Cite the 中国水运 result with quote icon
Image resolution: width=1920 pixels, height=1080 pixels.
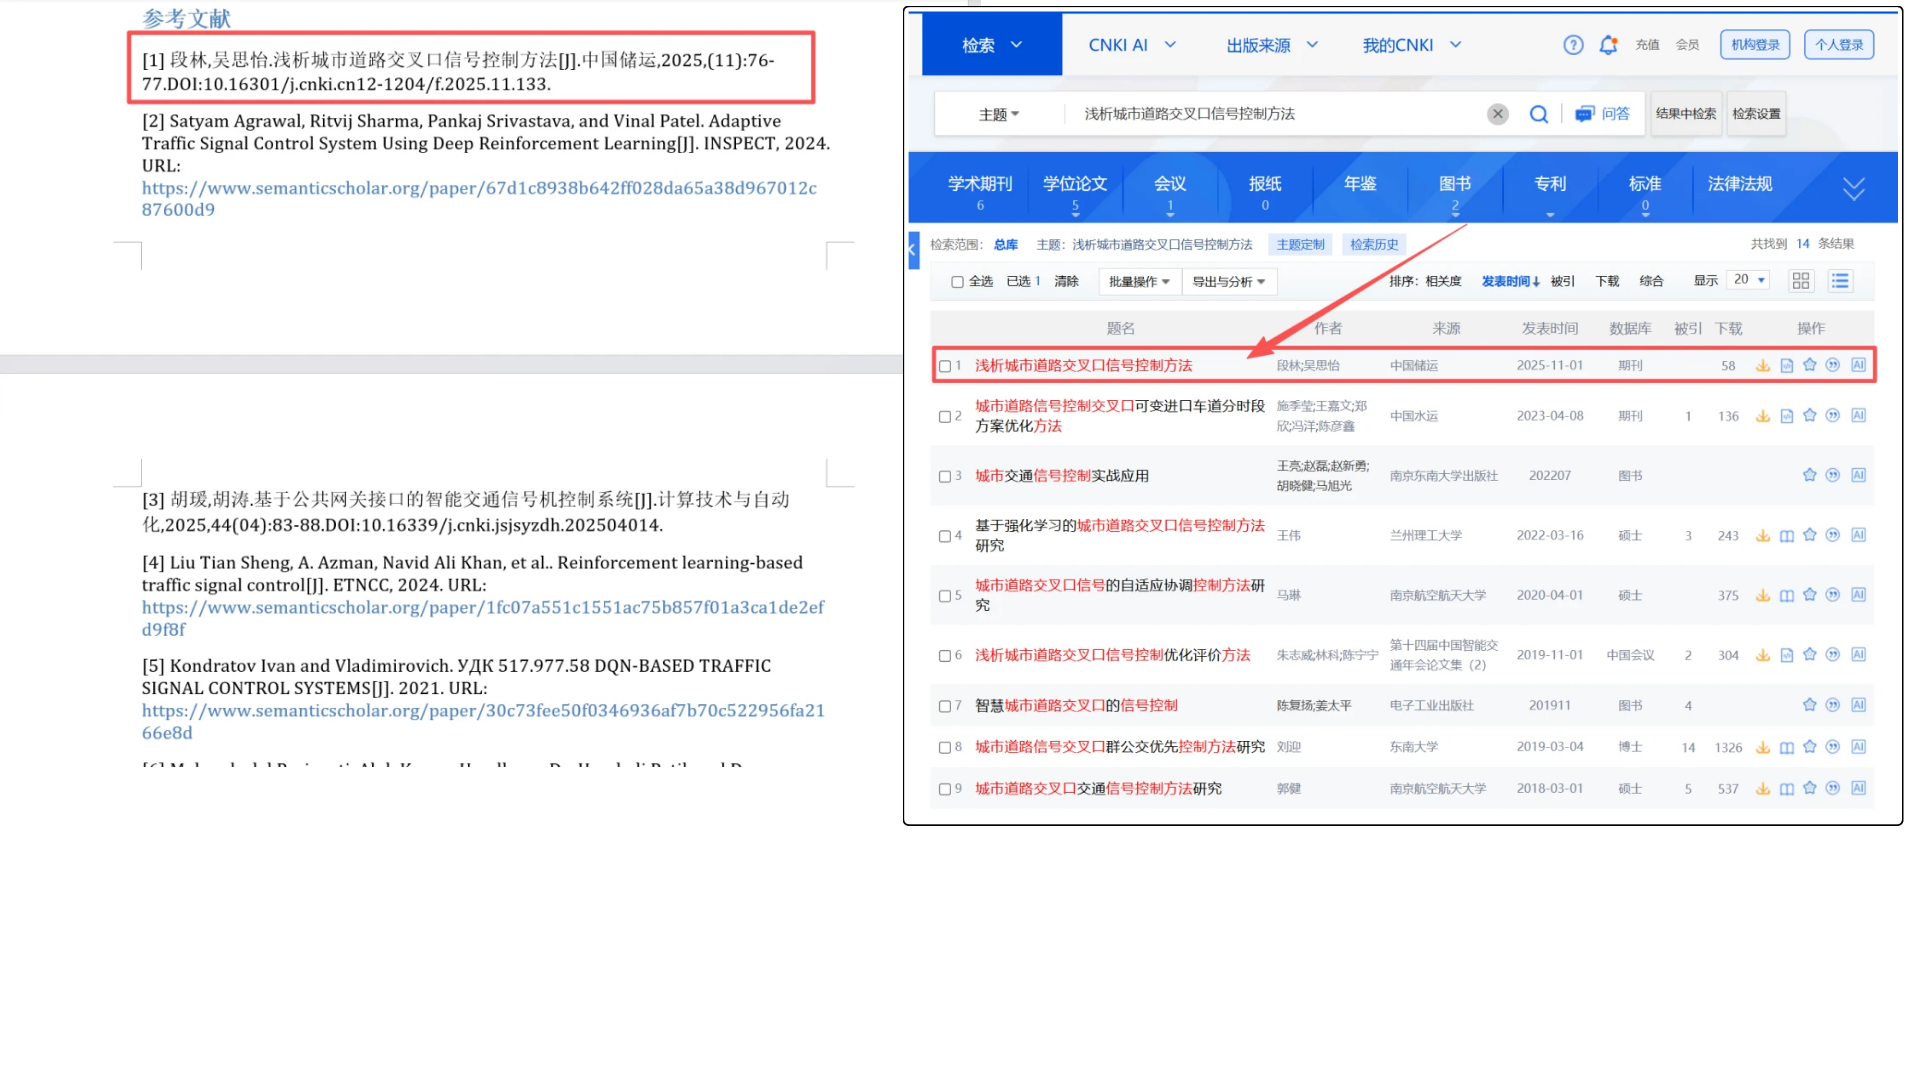1833,415
